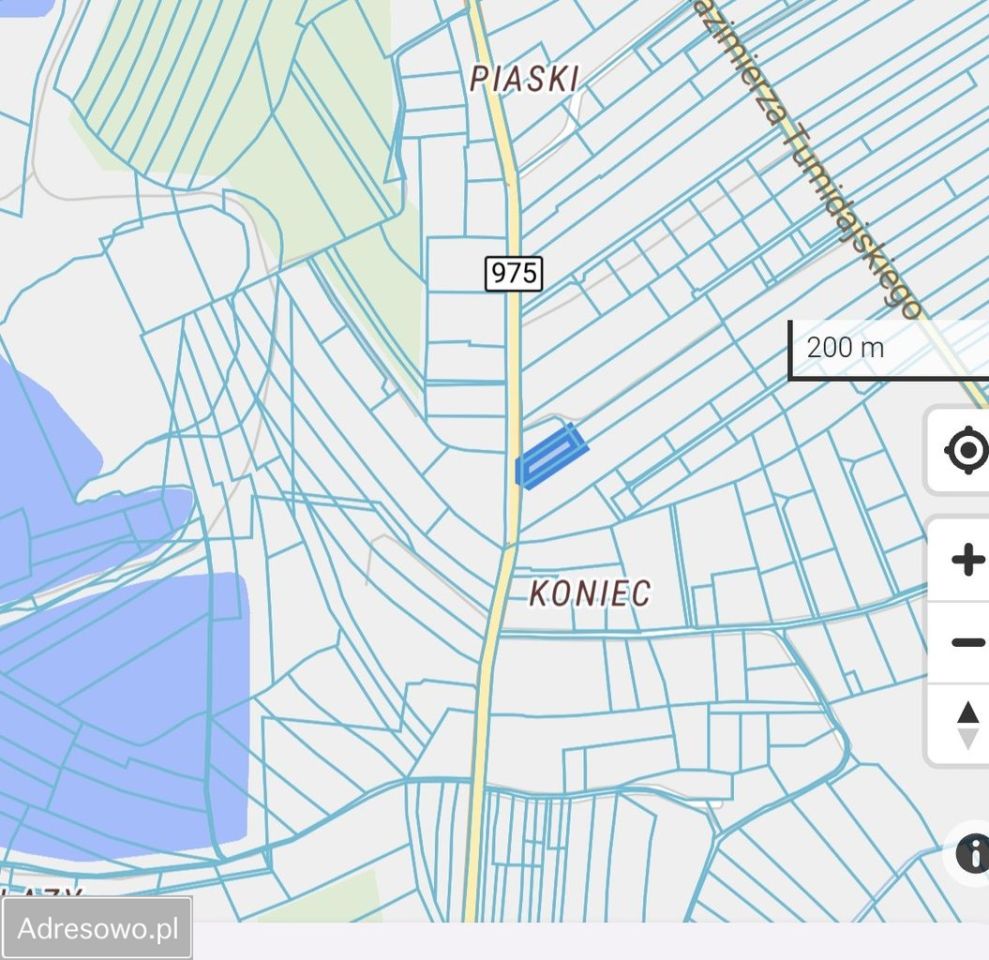
Task: Click the 200 m scale bar
Action: [x=843, y=349]
